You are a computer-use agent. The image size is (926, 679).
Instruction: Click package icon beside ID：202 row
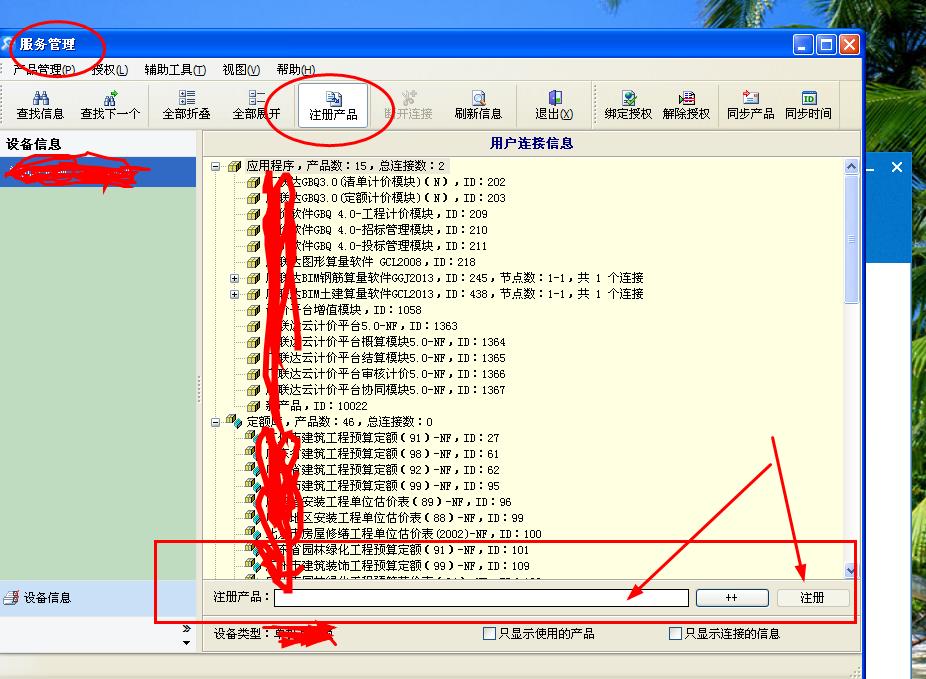[x=253, y=182]
